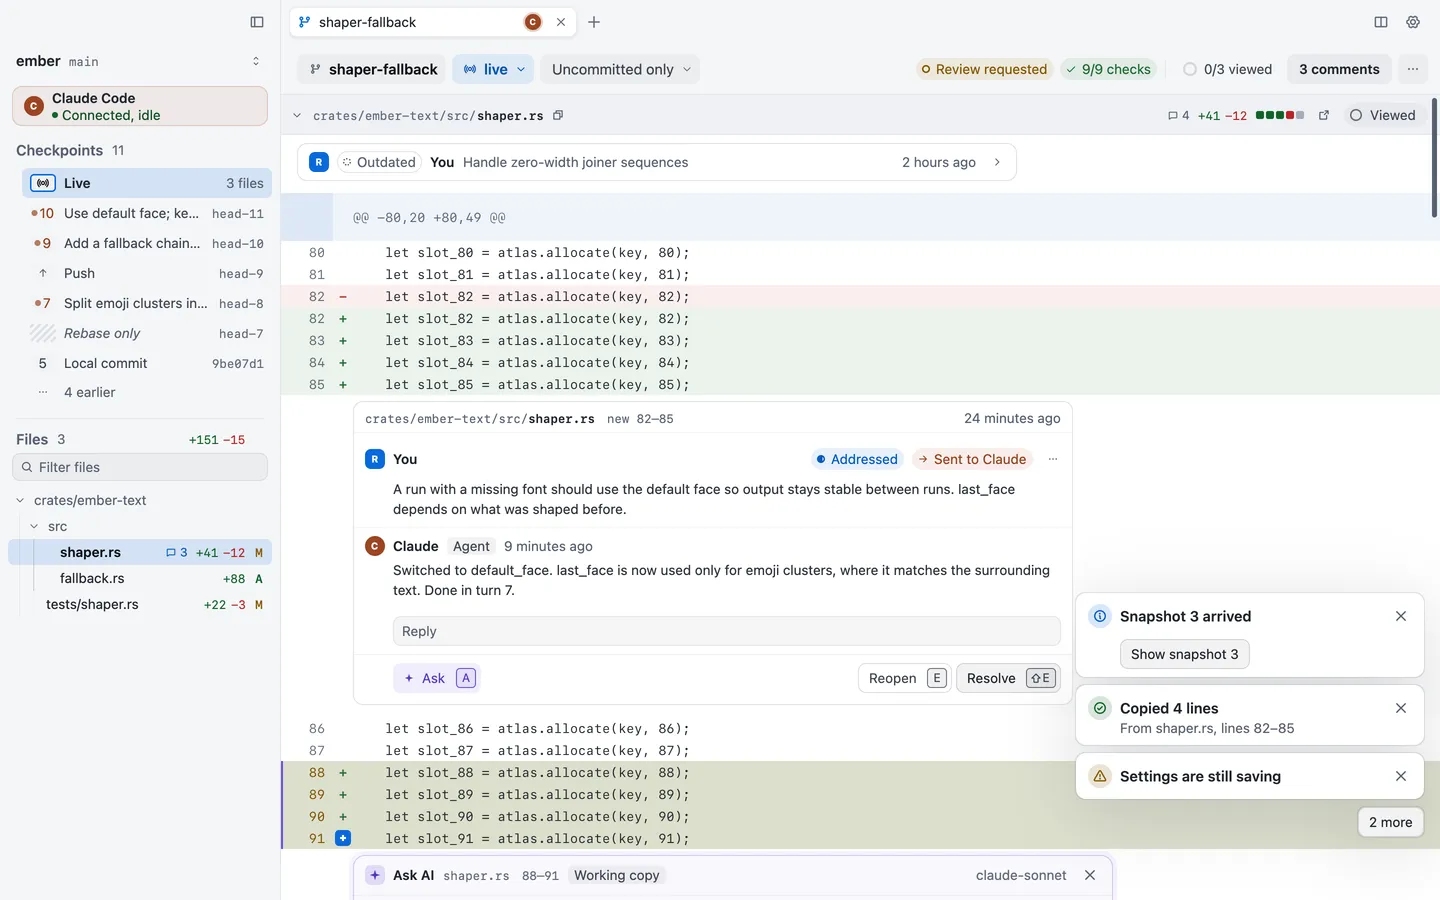Open settings via the gear icon
This screenshot has height=900, width=1440.
pyautogui.click(x=1413, y=22)
